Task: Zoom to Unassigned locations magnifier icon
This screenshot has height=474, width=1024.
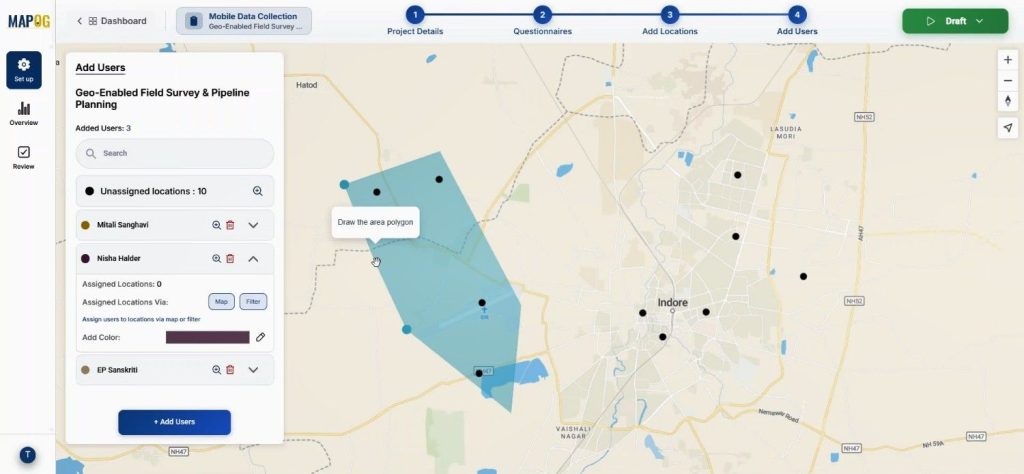Action: click(257, 191)
